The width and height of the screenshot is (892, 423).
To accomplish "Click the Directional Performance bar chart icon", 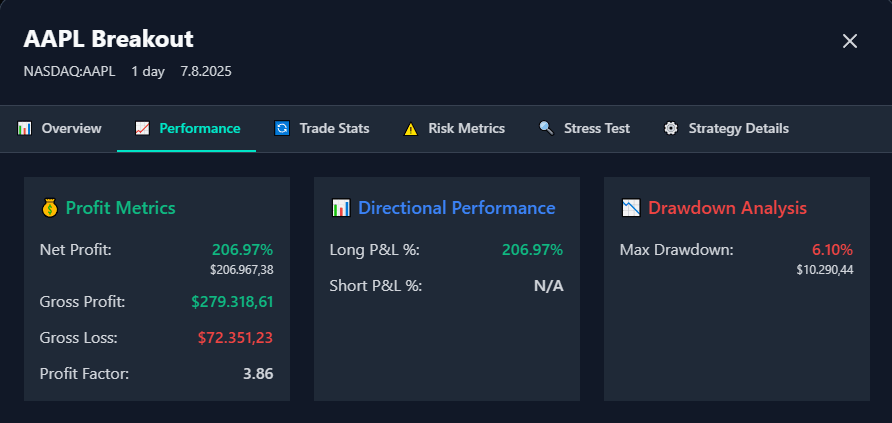I will coord(340,208).
